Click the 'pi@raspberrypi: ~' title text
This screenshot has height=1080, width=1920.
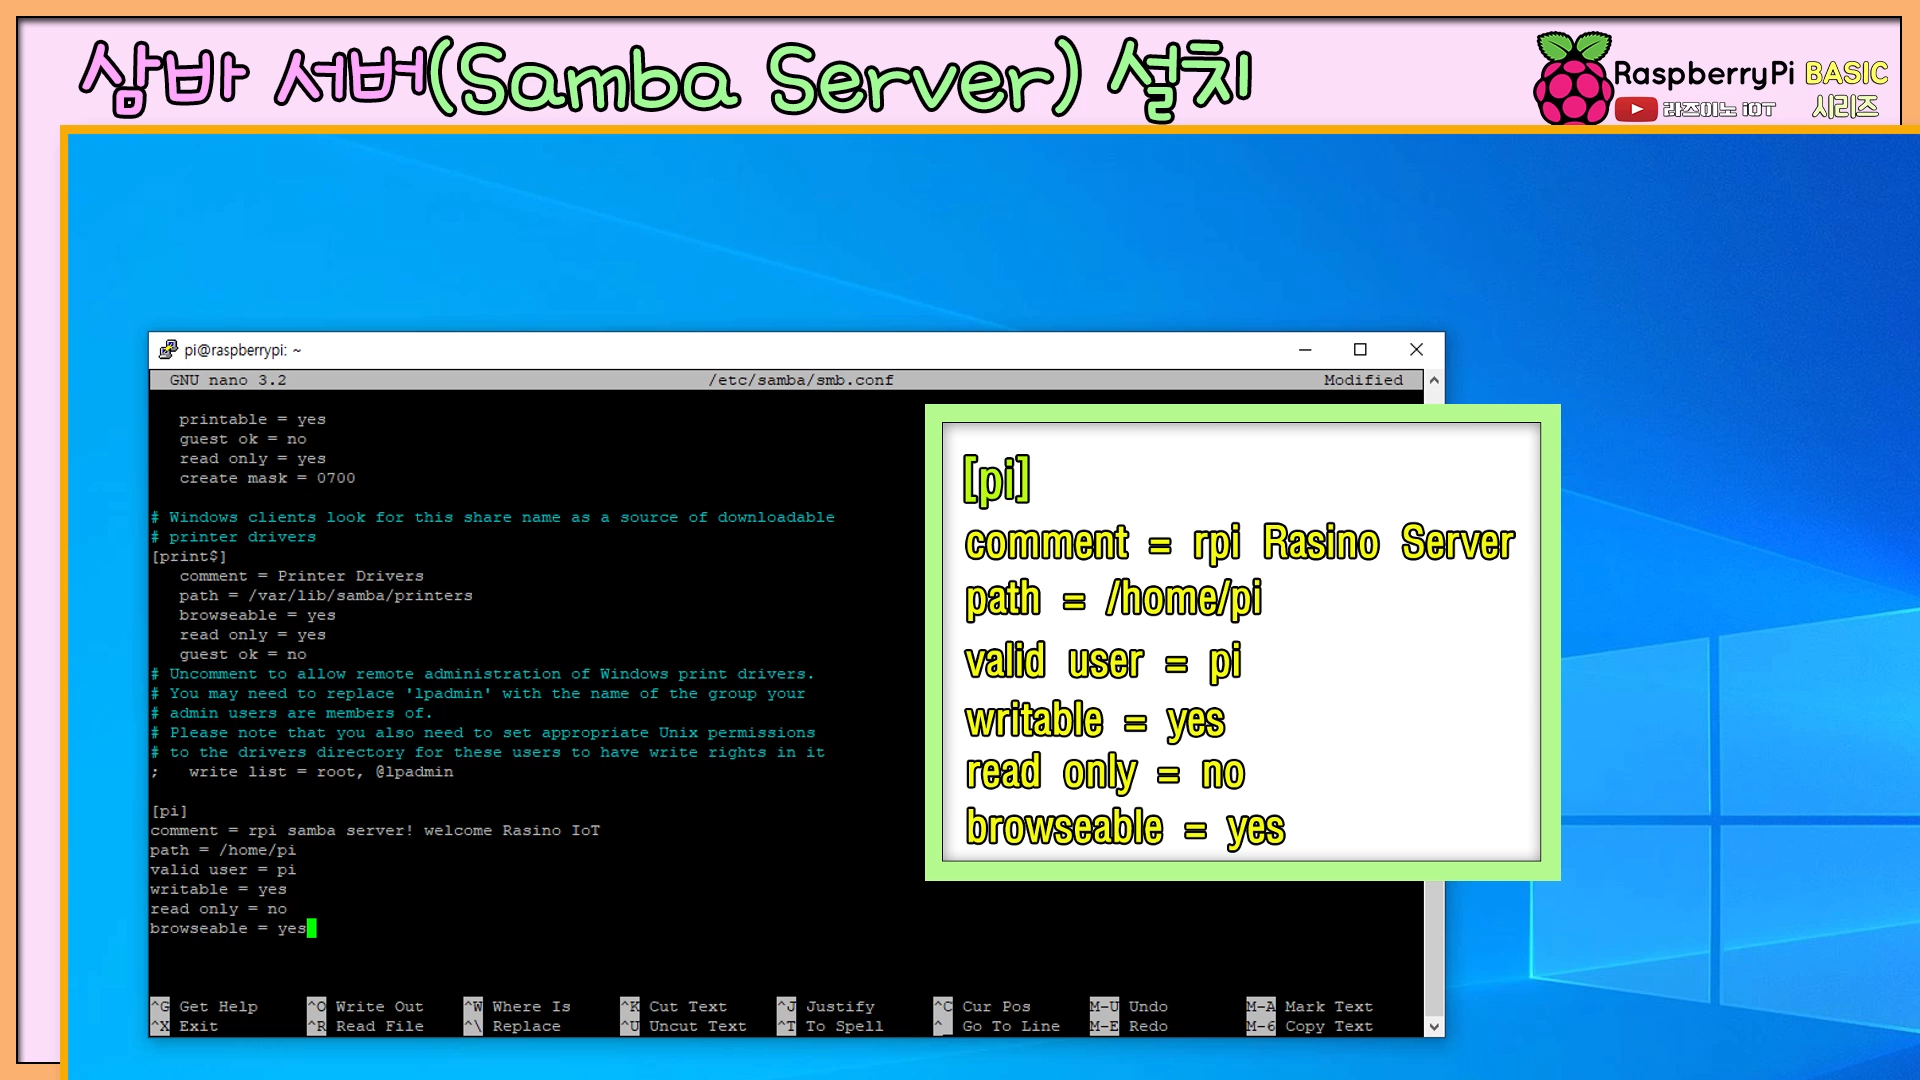point(243,350)
